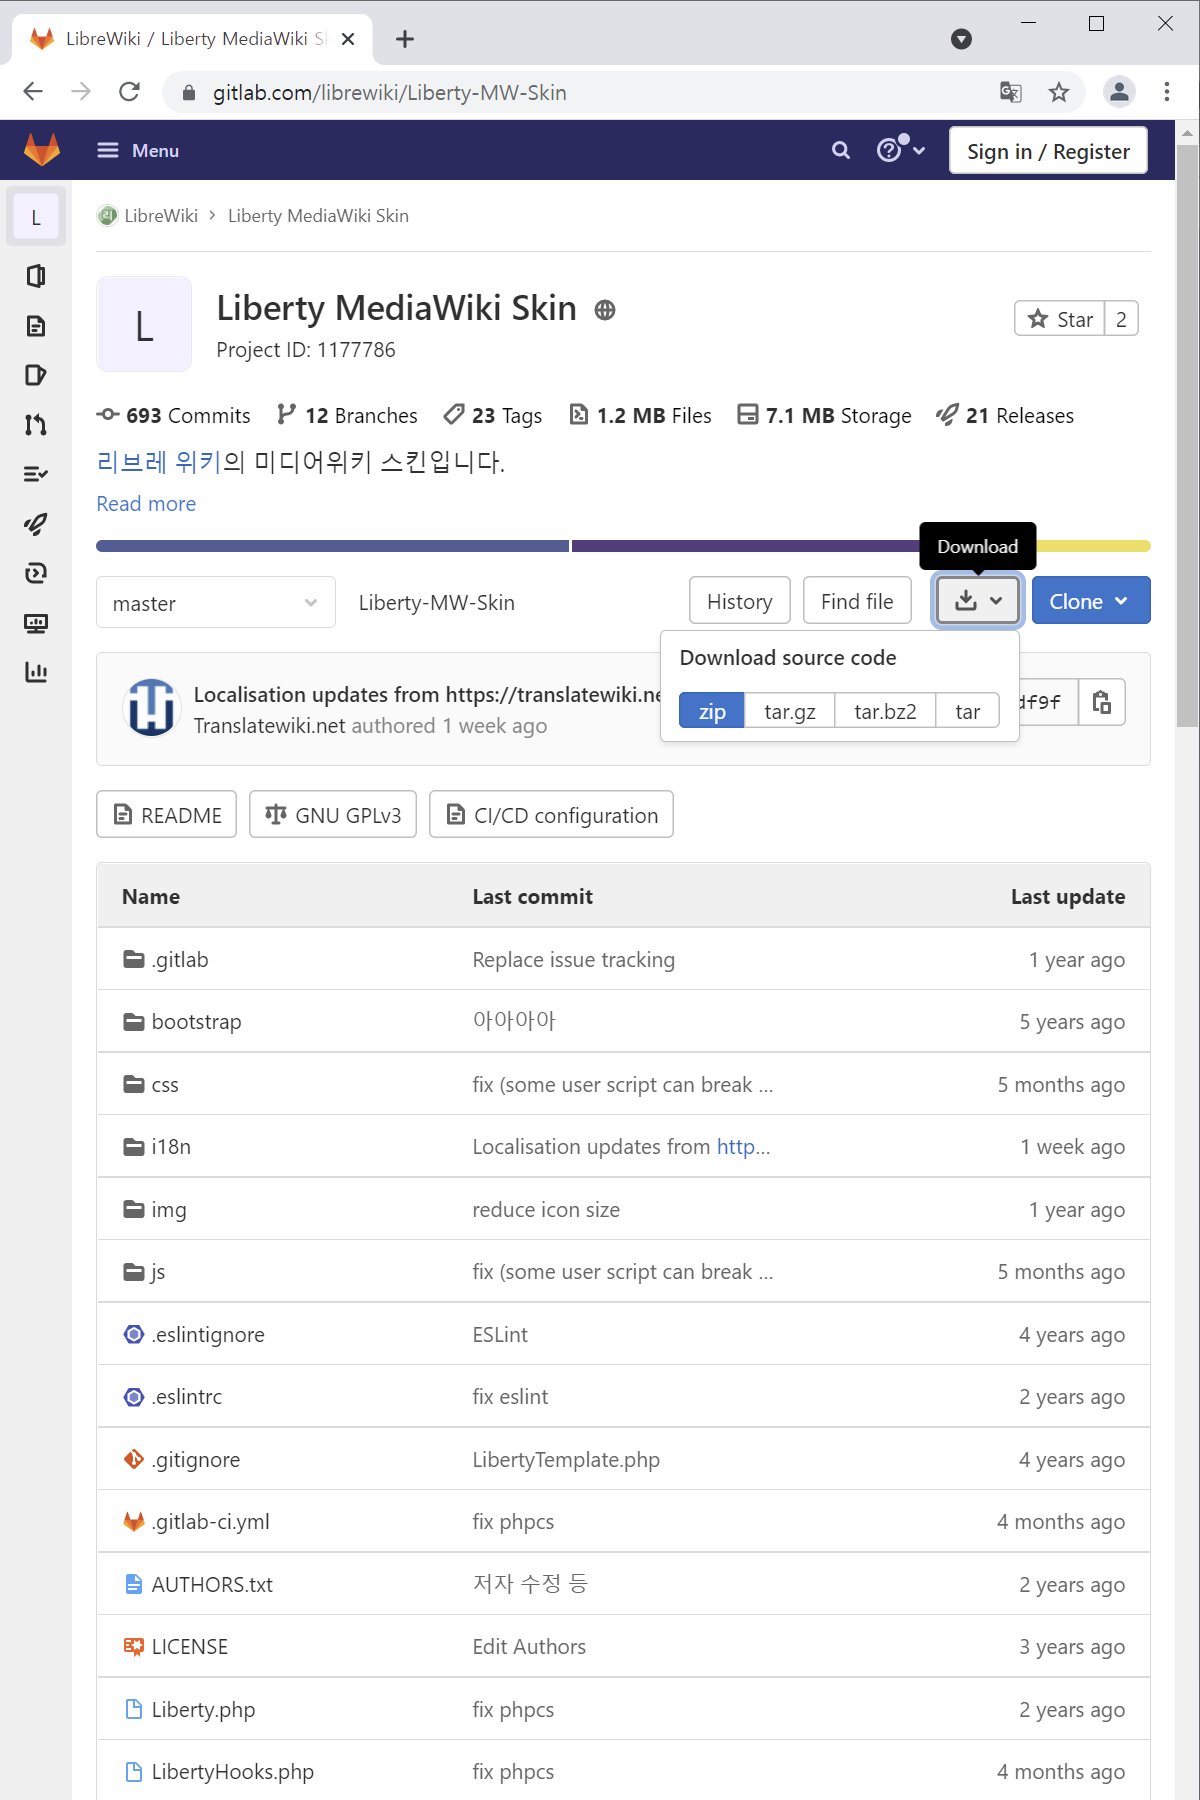Open Issues sidebar icon

[x=36, y=375]
